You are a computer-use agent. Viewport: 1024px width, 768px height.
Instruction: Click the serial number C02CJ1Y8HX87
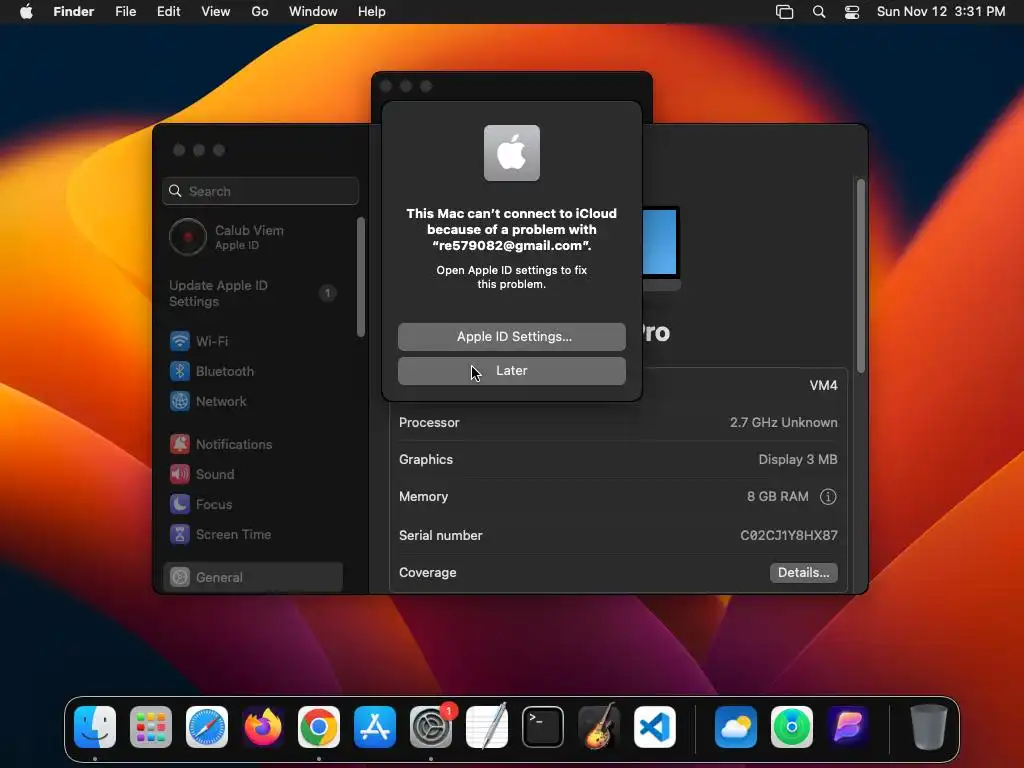click(x=788, y=536)
